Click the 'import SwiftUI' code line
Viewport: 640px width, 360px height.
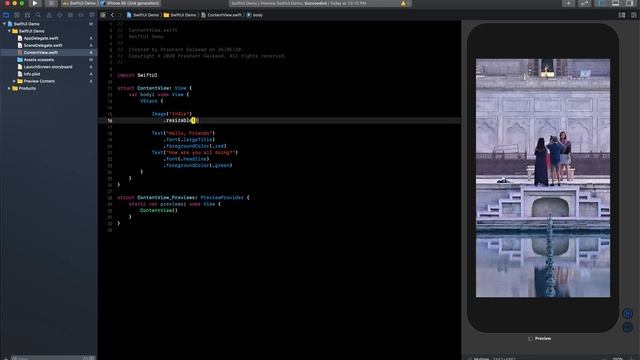[137, 75]
